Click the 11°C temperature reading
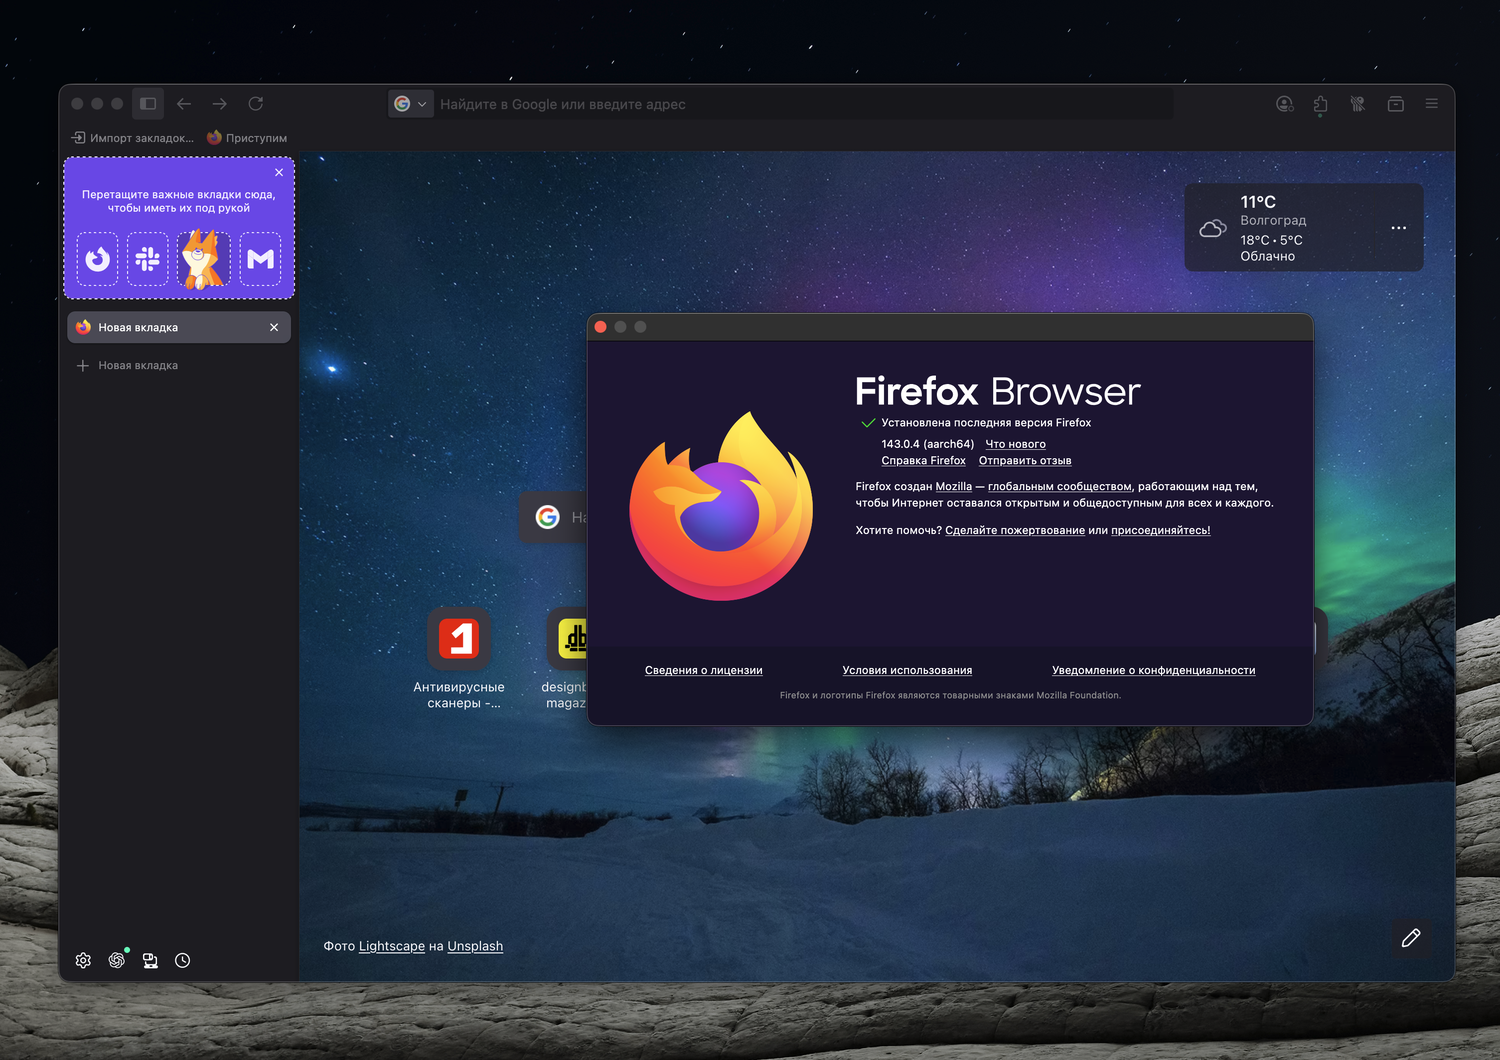This screenshot has height=1060, width=1500. [x=1258, y=202]
